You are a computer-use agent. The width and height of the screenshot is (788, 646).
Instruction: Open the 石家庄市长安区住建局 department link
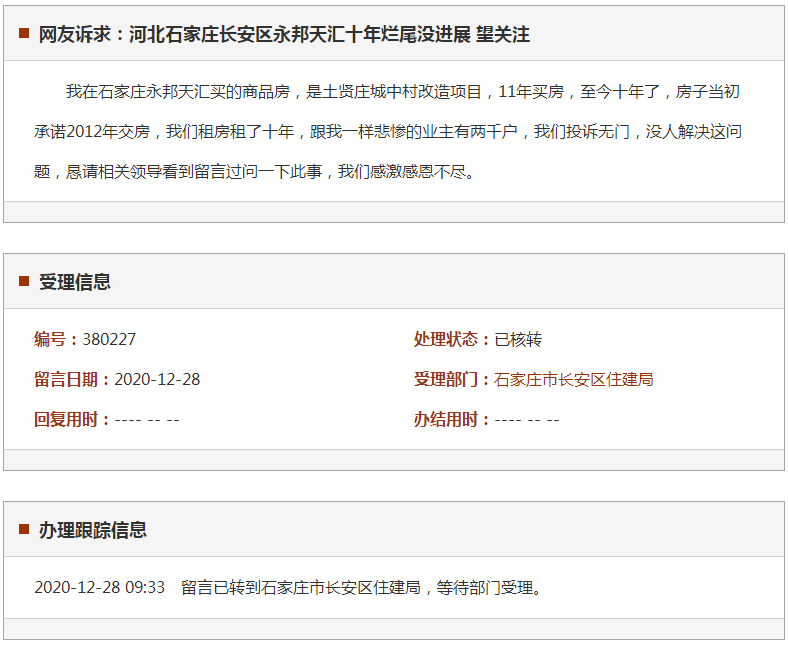(573, 380)
